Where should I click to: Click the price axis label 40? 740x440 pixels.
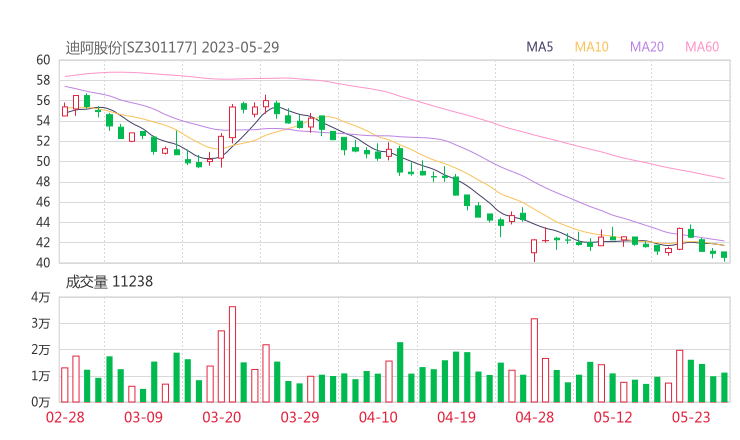tap(43, 262)
